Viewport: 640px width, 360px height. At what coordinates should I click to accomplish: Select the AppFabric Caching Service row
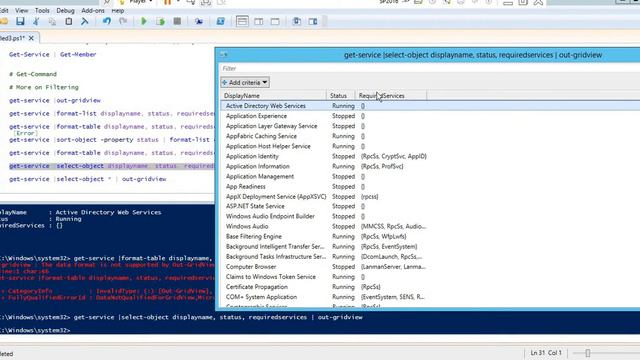430,136
